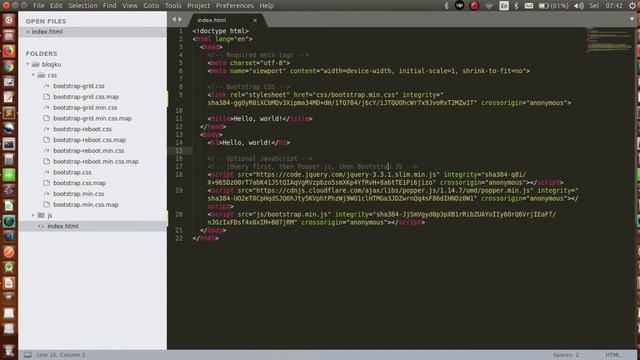
Task: Open the View menu
Action: tap(130, 6)
